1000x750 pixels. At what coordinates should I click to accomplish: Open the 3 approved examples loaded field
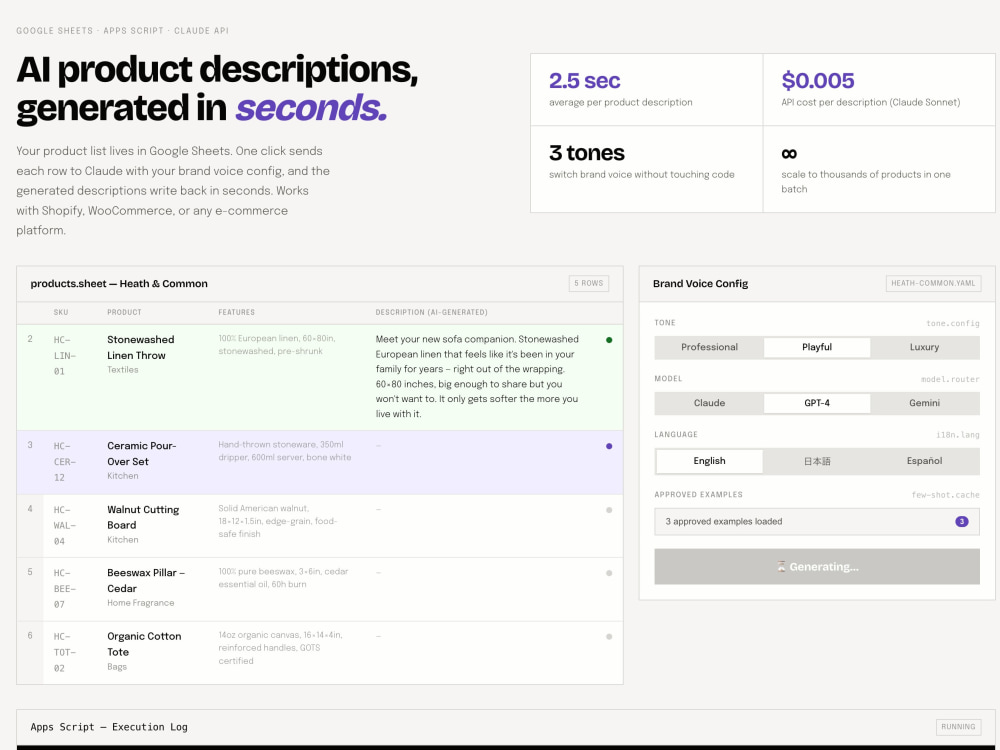coord(817,522)
